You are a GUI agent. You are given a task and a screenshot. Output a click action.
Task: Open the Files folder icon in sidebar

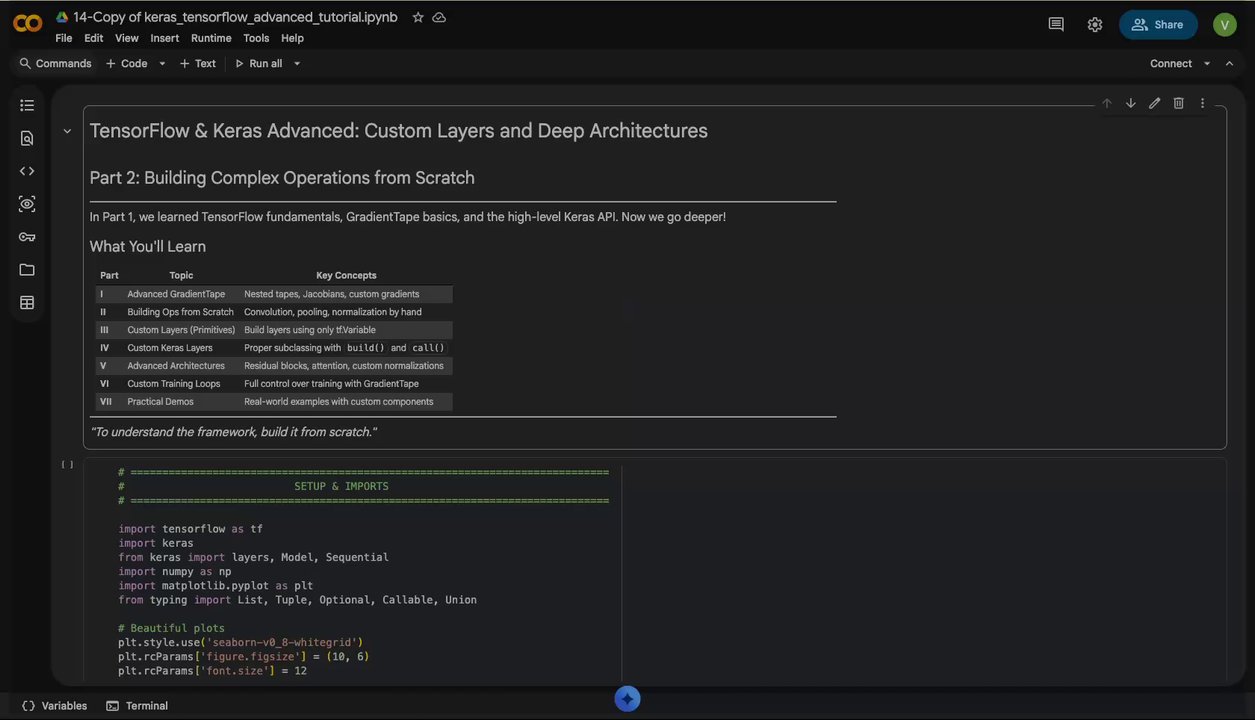[x=27, y=270]
